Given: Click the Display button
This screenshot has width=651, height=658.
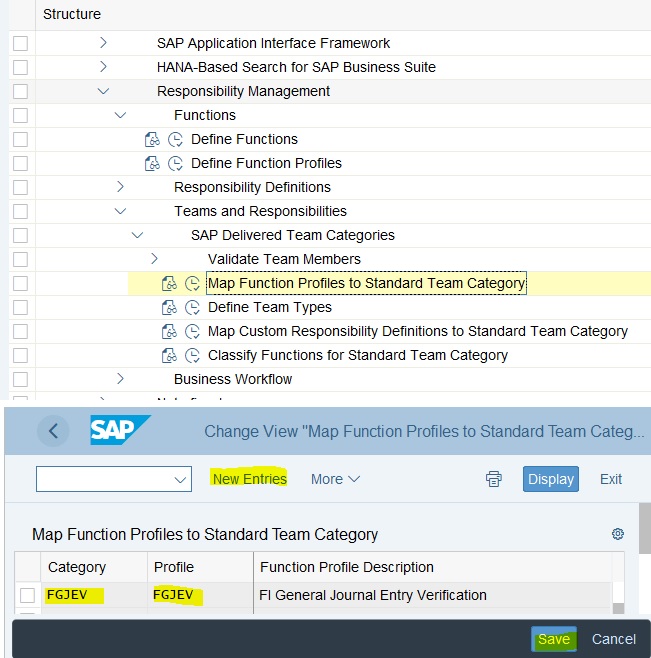Looking at the screenshot, I should [x=551, y=479].
